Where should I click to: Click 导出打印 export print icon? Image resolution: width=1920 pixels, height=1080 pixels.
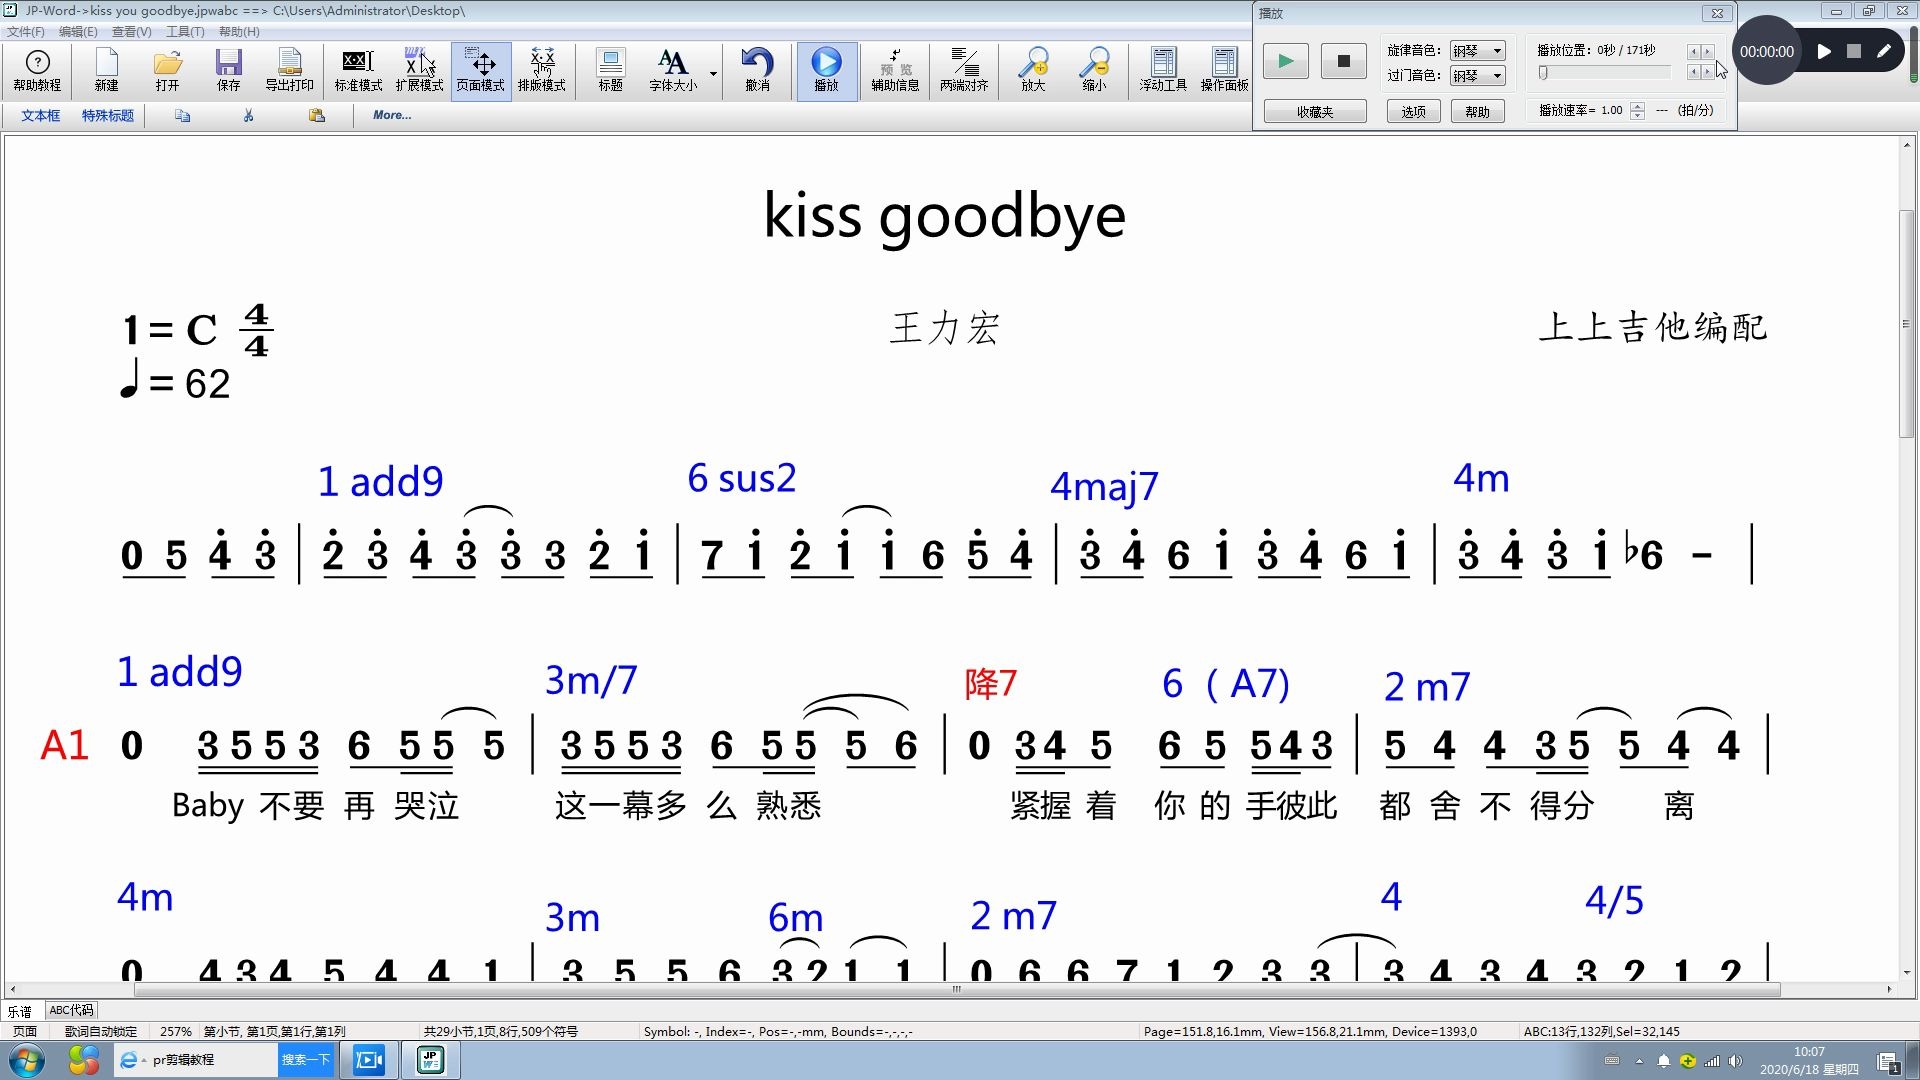point(289,70)
